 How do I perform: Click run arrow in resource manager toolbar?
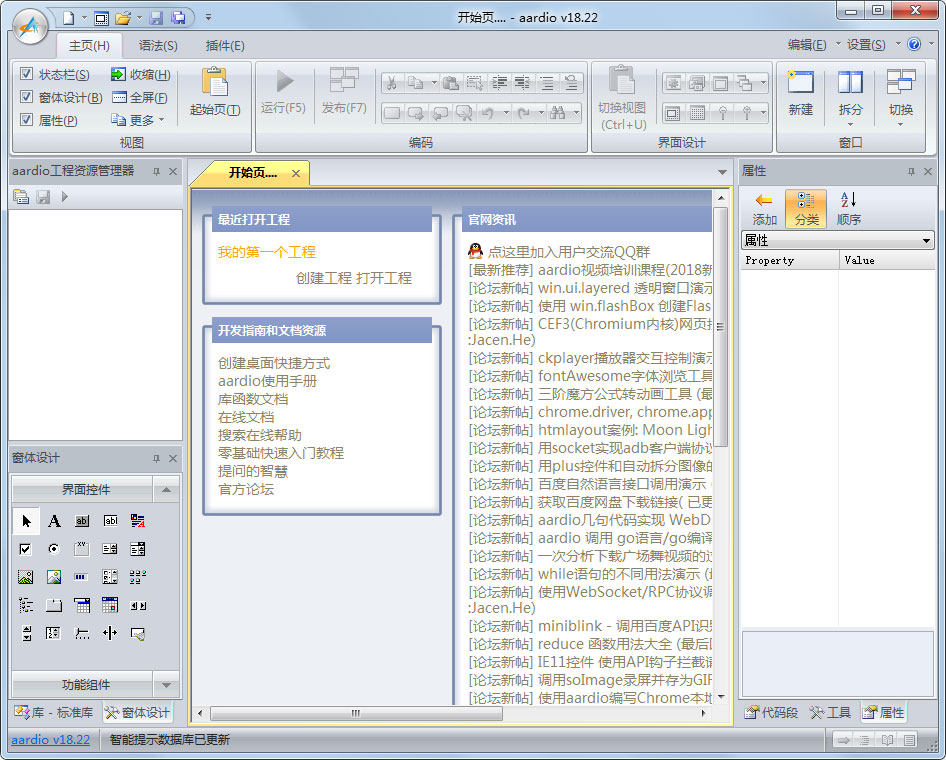point(65,197)
